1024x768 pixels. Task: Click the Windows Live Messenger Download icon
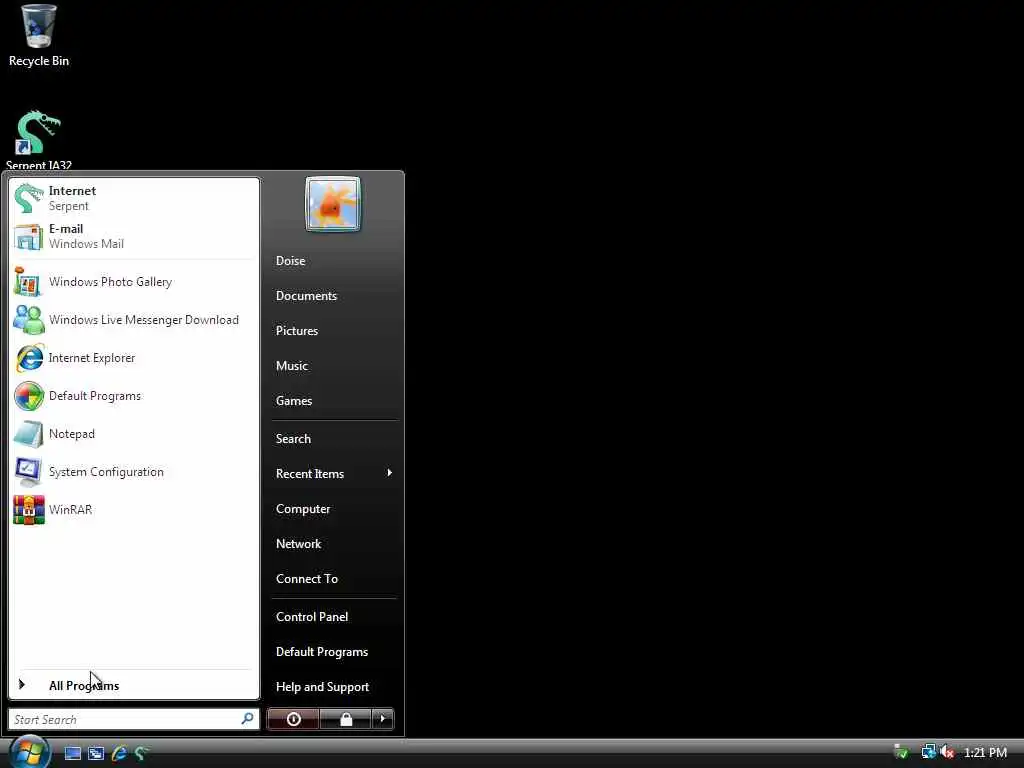pyautogui.click(x=29, y=319)
